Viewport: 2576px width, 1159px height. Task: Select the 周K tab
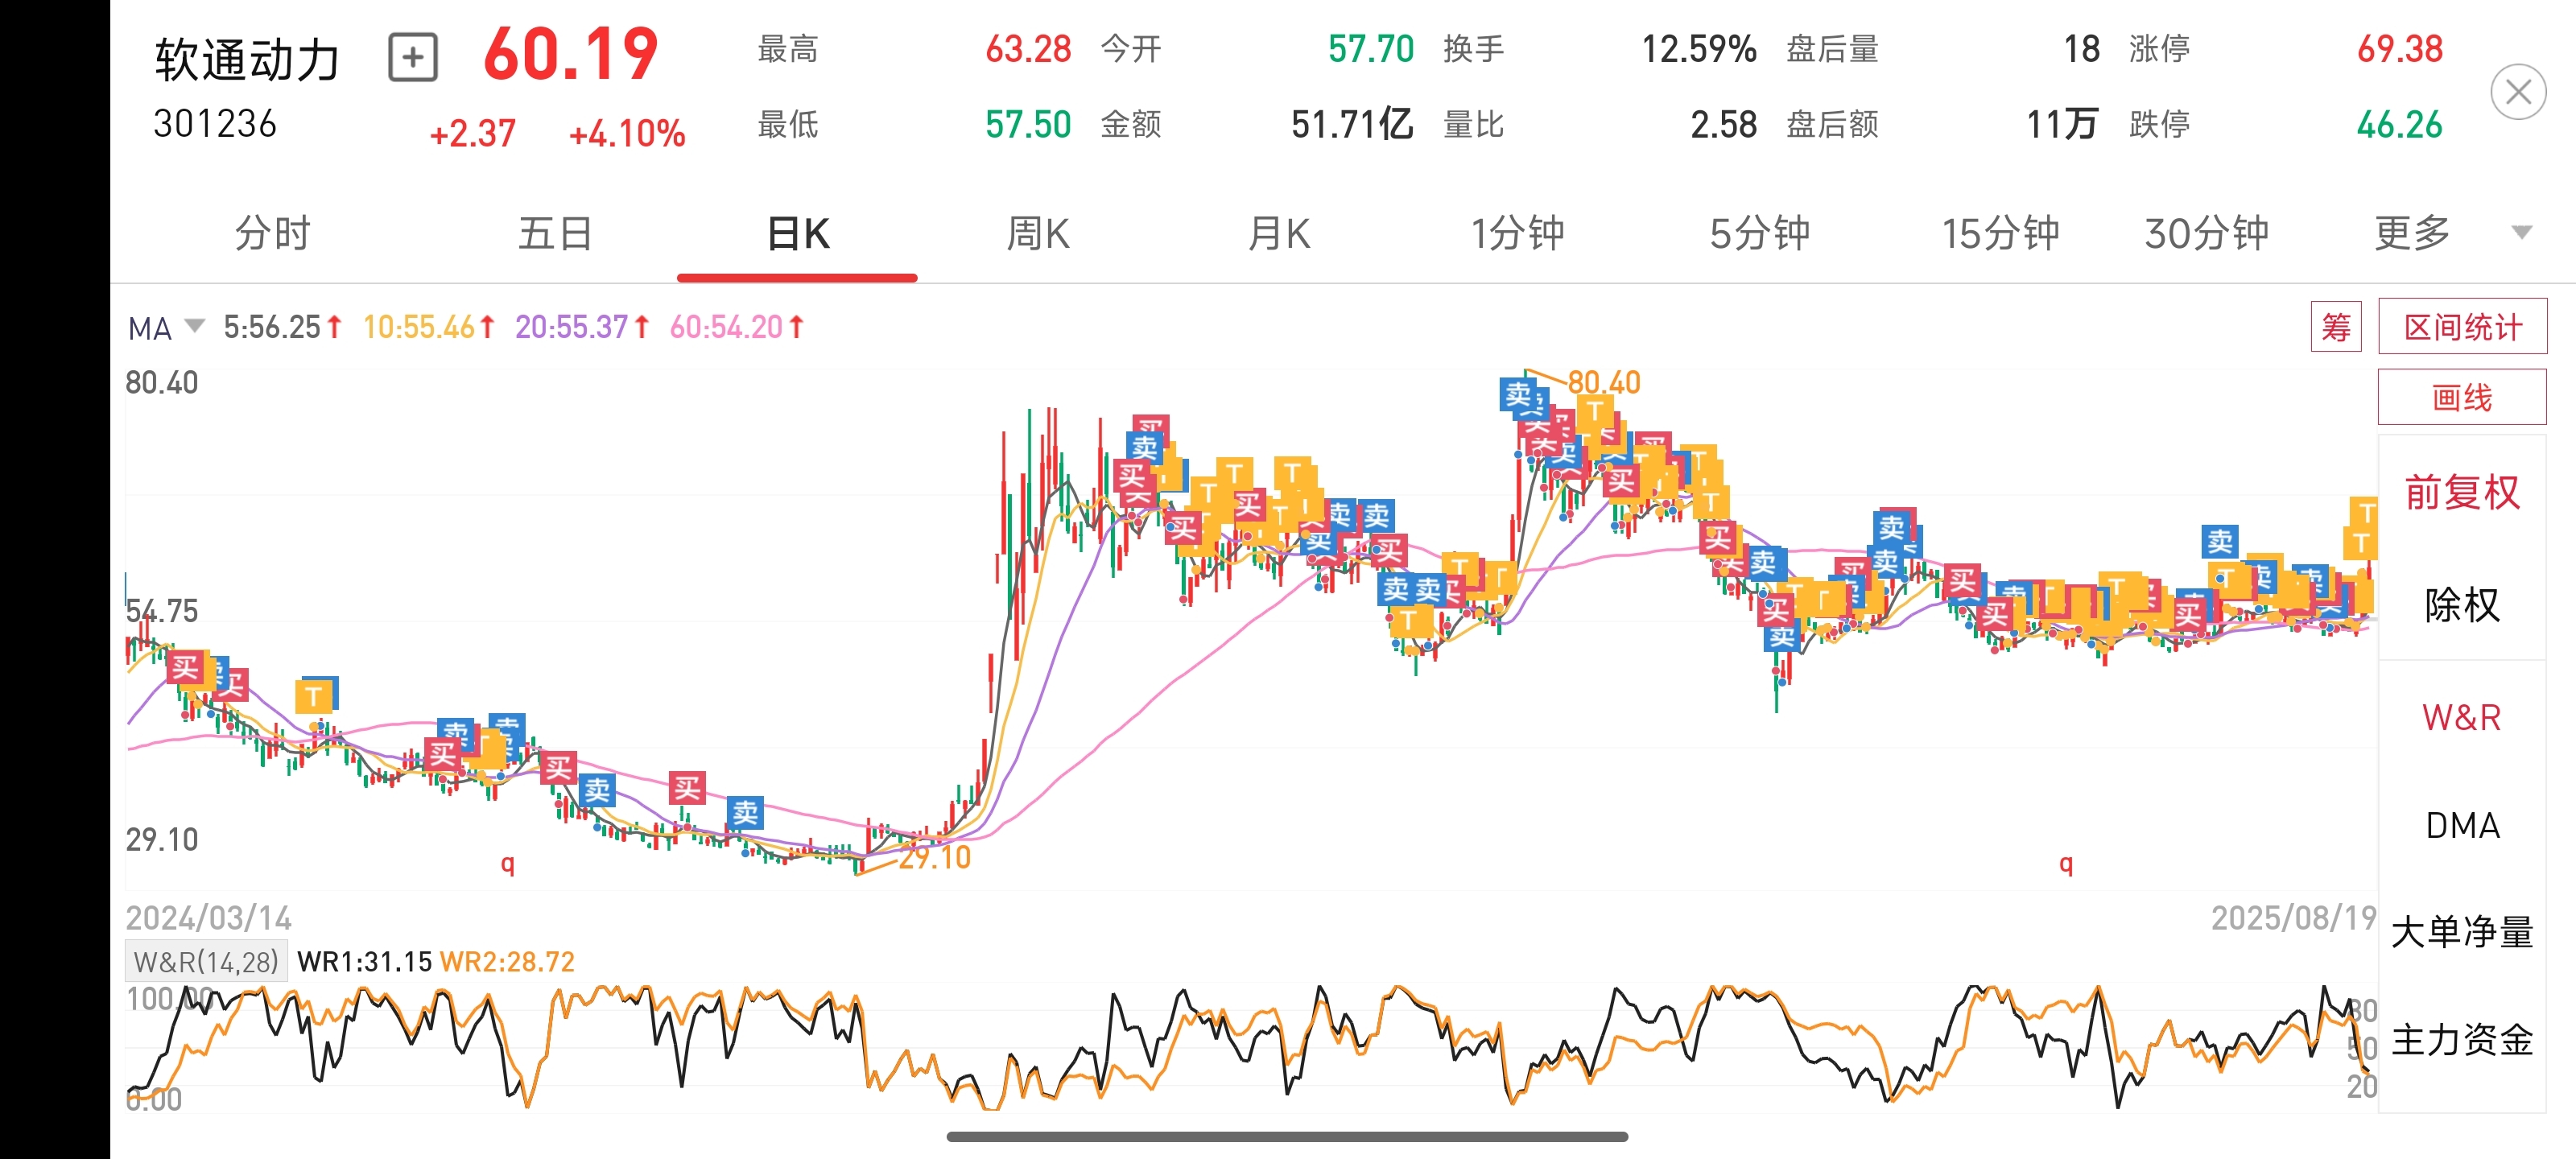[x=1038, y=233]
